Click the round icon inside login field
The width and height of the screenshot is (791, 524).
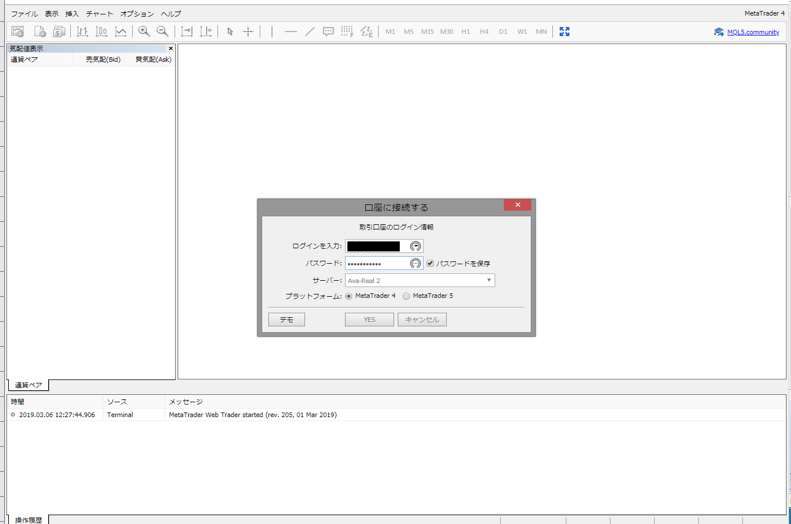click(415, 246)
